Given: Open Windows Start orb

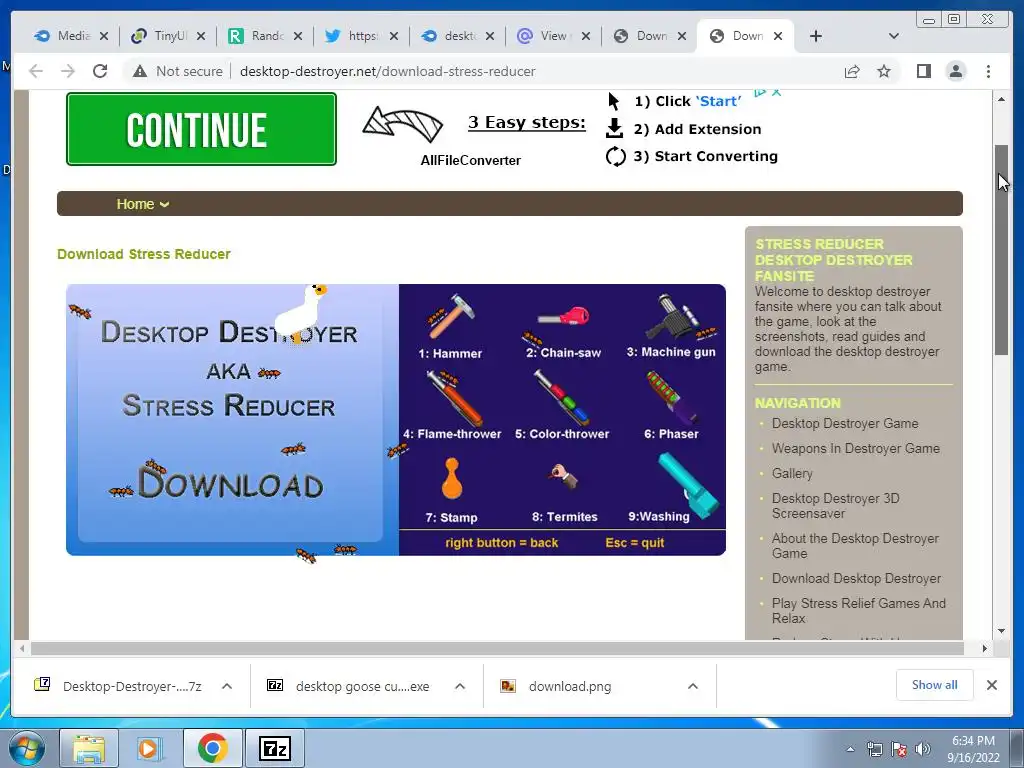Looking at the screenshot, I should pyautogui.click(x=25, y=748).
